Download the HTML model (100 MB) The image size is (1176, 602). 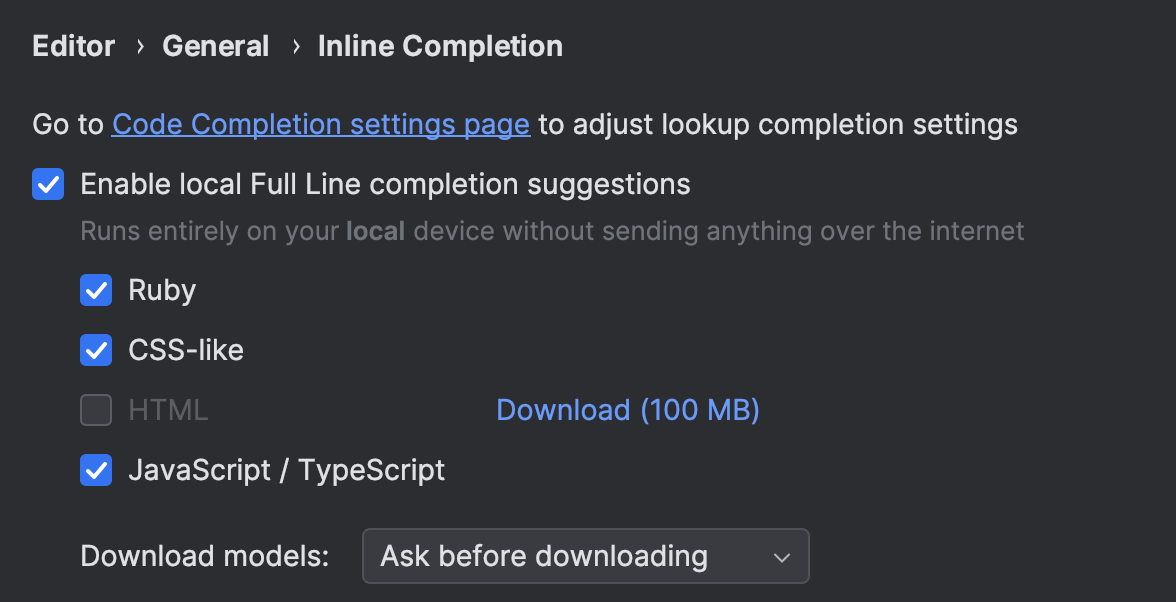(627, 410)
